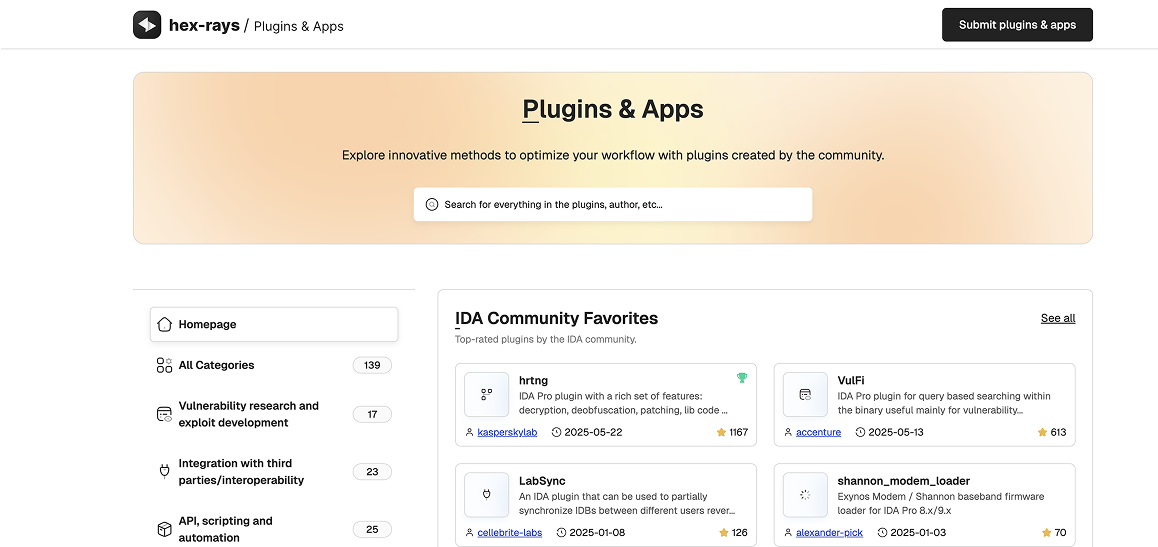Click the Vulnerability research category icon
The width and height of the screenshot is (1158, 547).
click(x=165, y=414)
